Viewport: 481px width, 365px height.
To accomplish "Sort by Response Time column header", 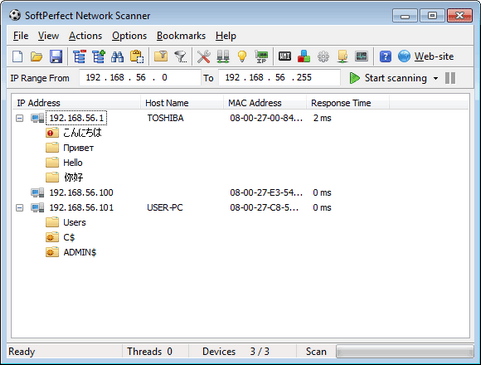I will point(348,103).
